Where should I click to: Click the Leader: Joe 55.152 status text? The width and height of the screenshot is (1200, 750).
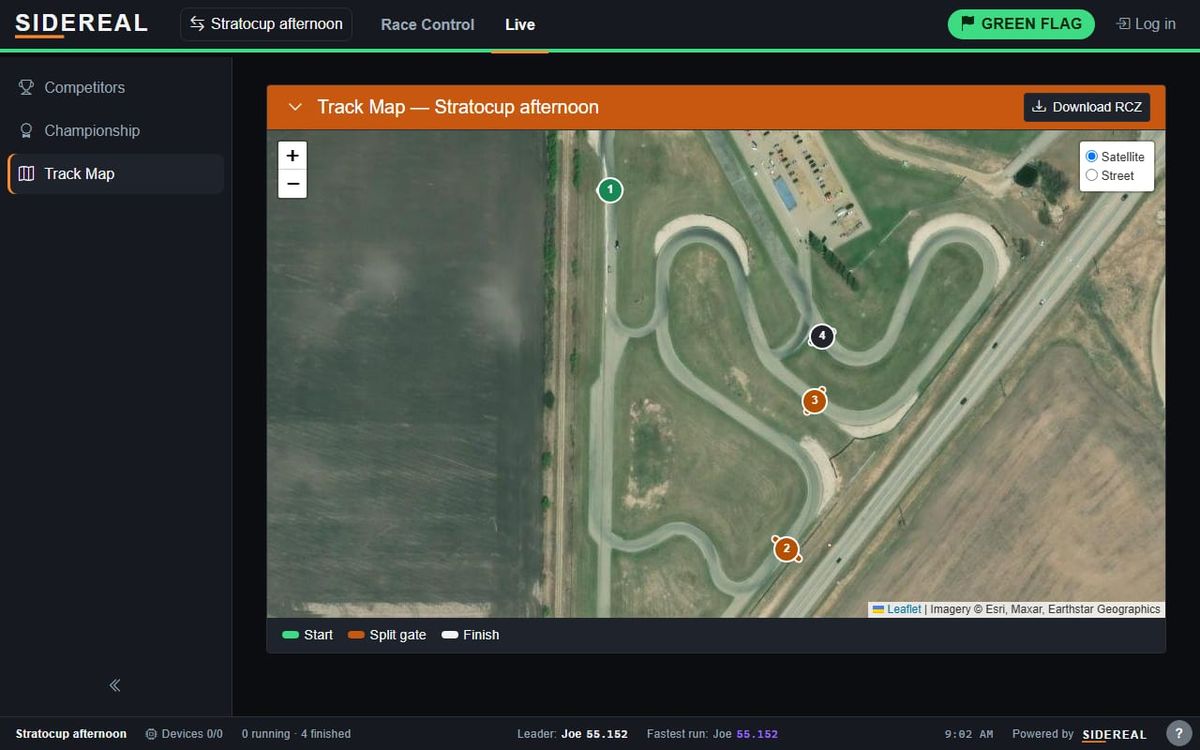coord(572,734)
